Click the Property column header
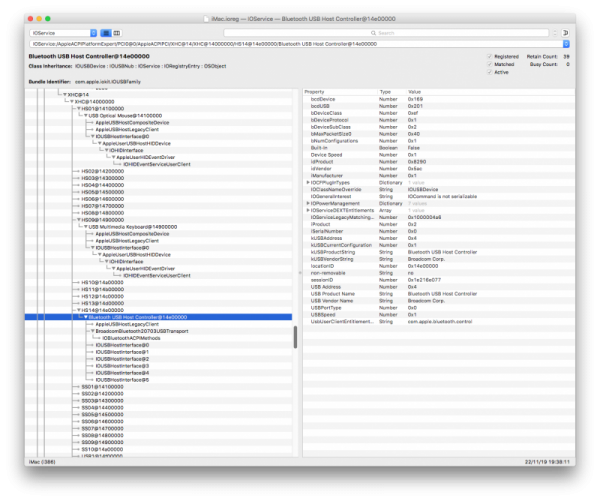The height and width of the screenshot is (501, 600). point(340,92)
